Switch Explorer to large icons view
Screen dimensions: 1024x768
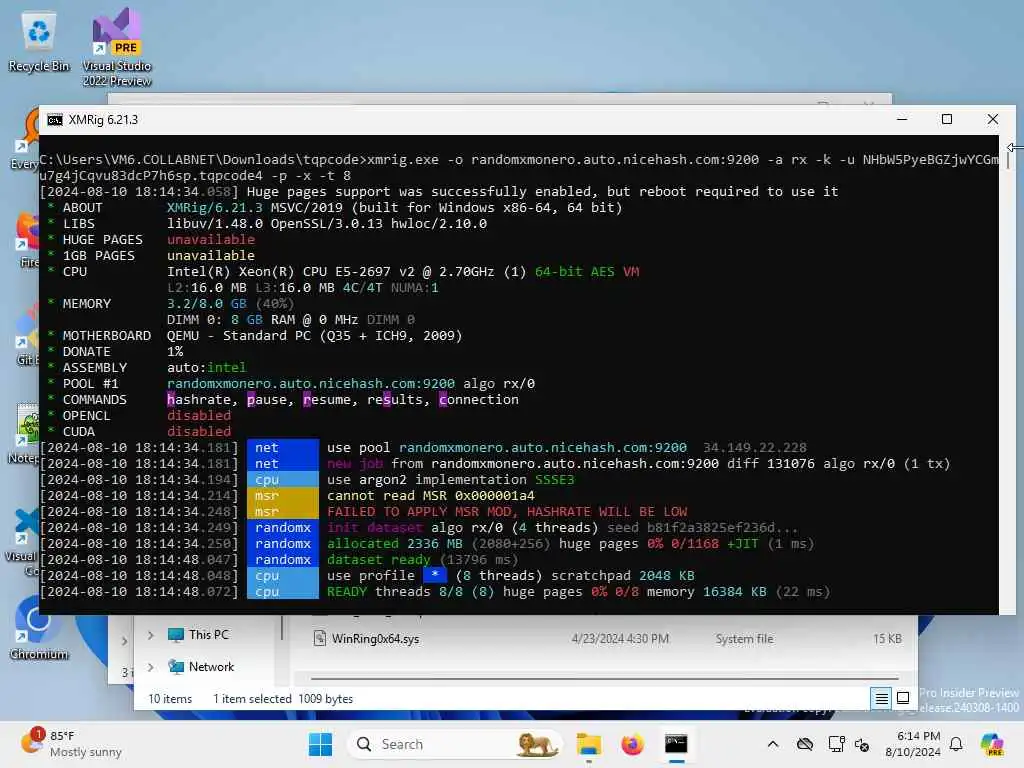(x=903, y=698)
